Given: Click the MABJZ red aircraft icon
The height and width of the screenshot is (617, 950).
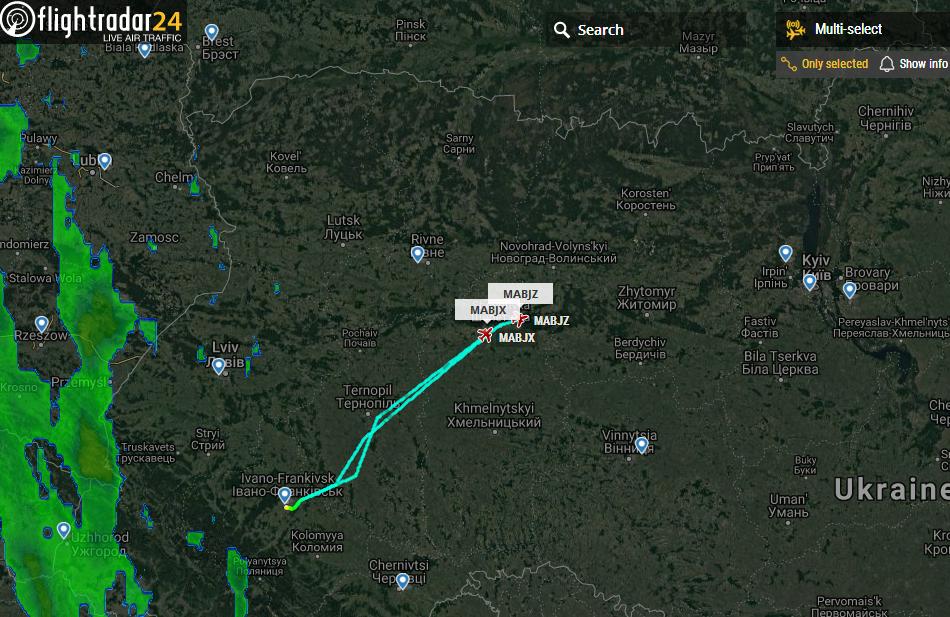Looking at the screenshot, I should pos(521,319).
